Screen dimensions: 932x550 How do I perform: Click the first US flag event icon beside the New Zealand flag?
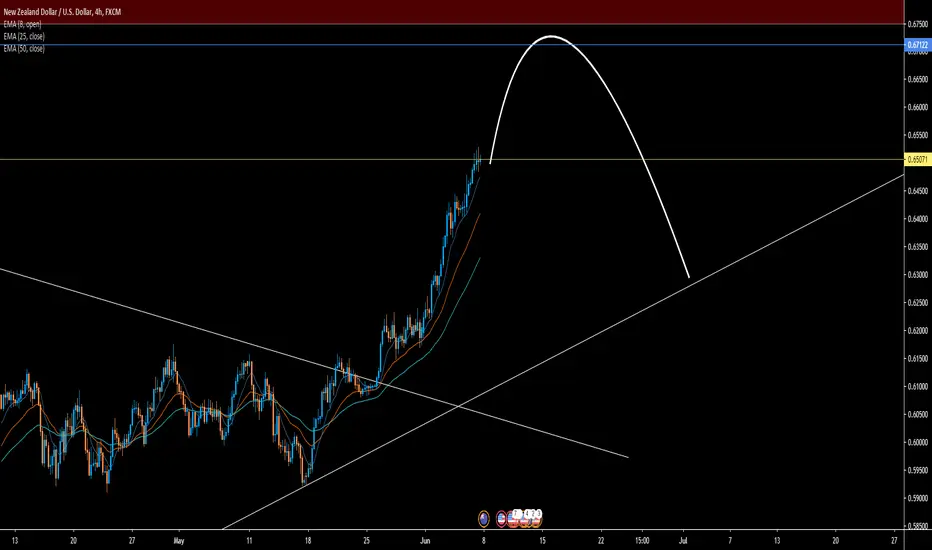[x=501, y=518]
